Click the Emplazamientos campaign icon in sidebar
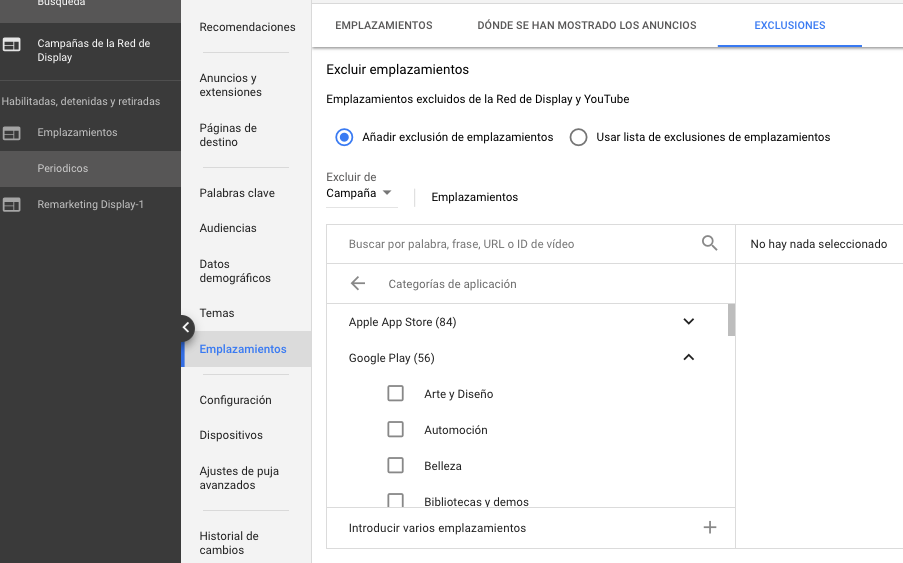Screen dimensions: 903x563 pos(12,133)
